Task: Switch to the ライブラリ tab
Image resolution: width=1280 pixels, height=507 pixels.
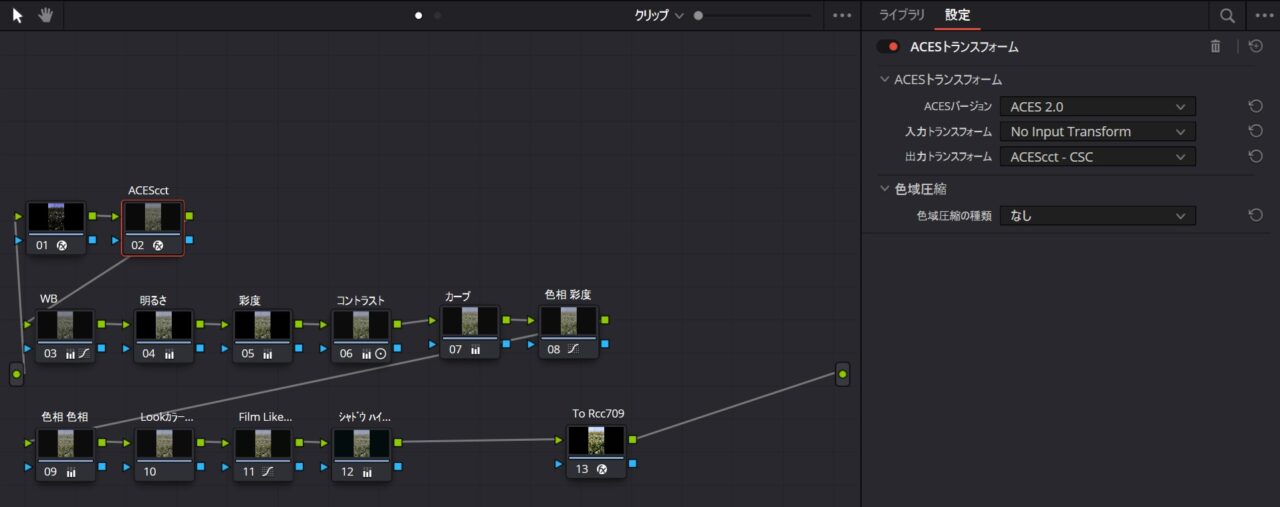Action: click(901, 15)
